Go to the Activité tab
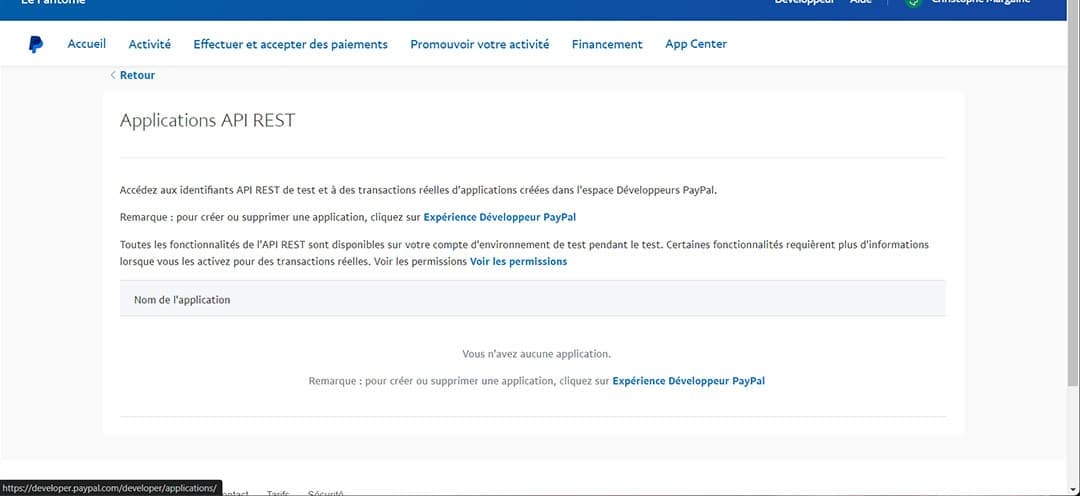This screenshot has height=496, width=1080. tap(150, 44)
